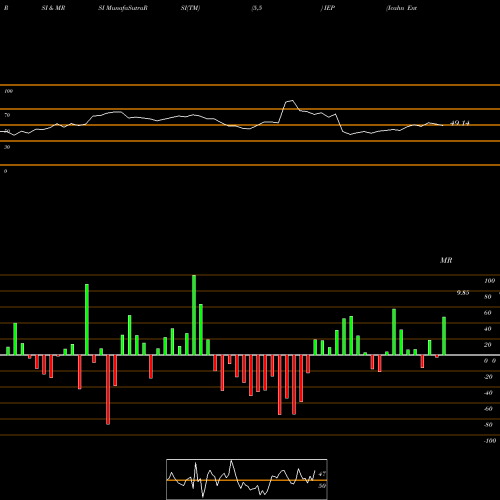This screenshot has width=500, height=500.
Task: Click the 30 level label on RSI axis
Action: coord(7,147)
